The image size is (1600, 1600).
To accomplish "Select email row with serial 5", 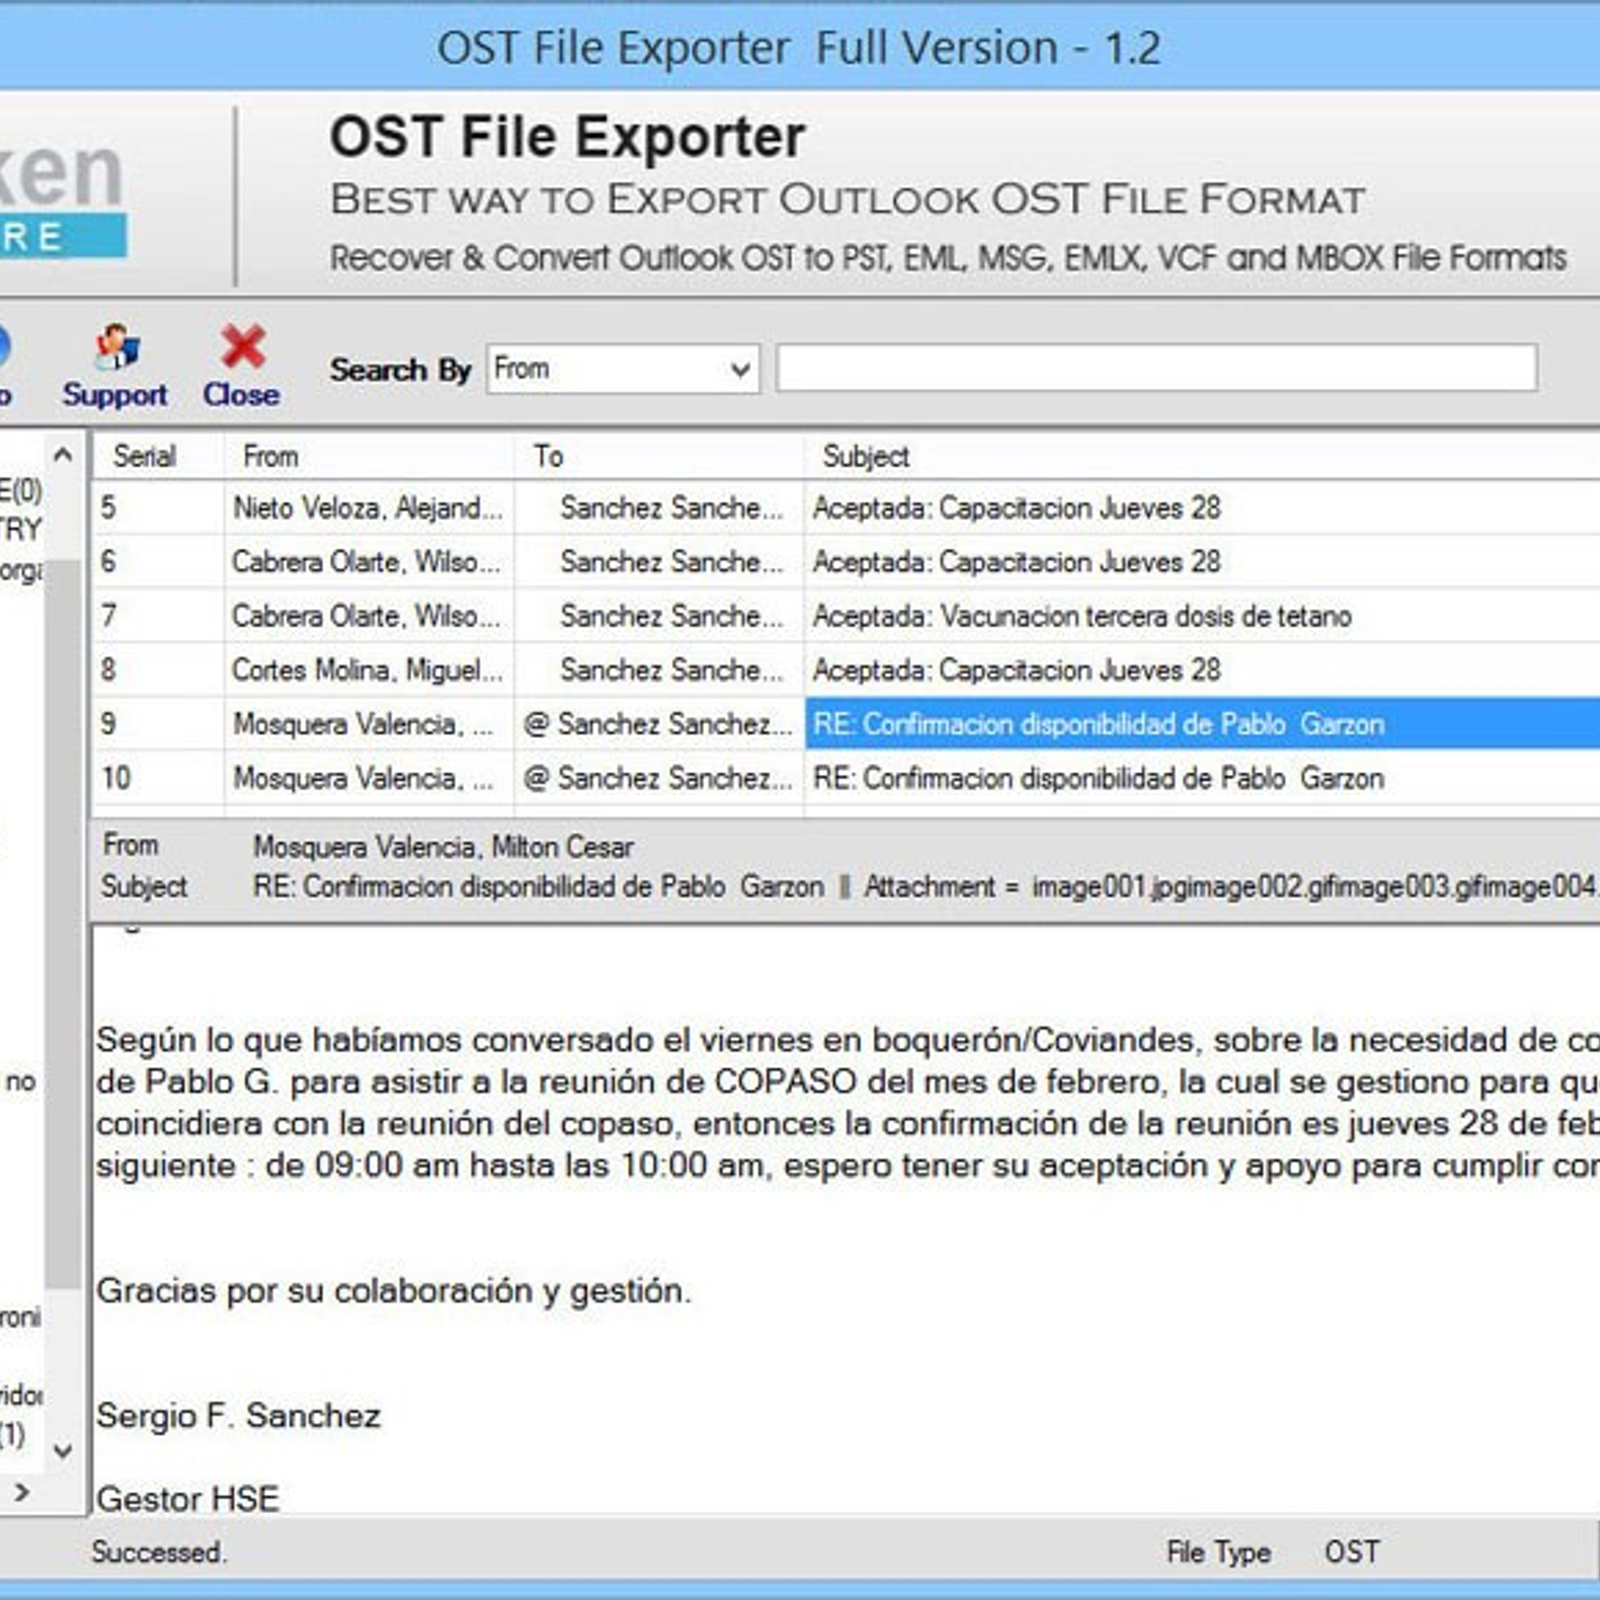I will [846, 508].
